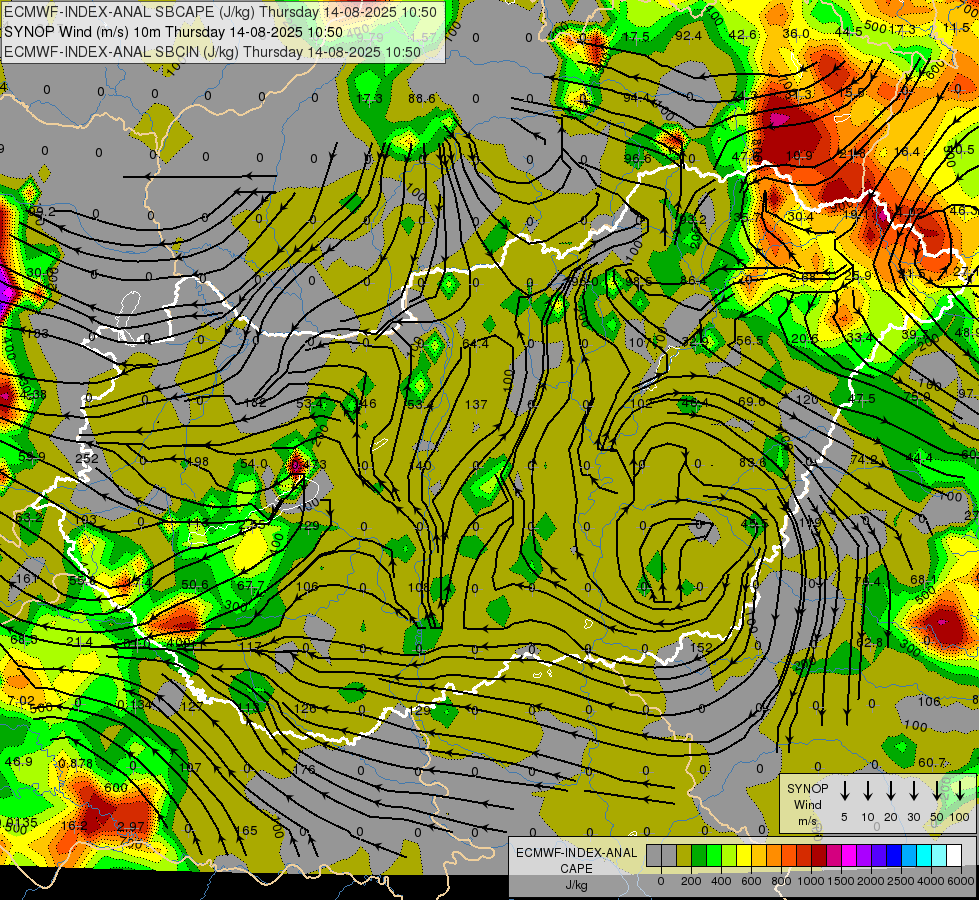Select the SYNOP Wind 10m title line
The width and height of the screenshot is (979, 900).
(173, 32)
